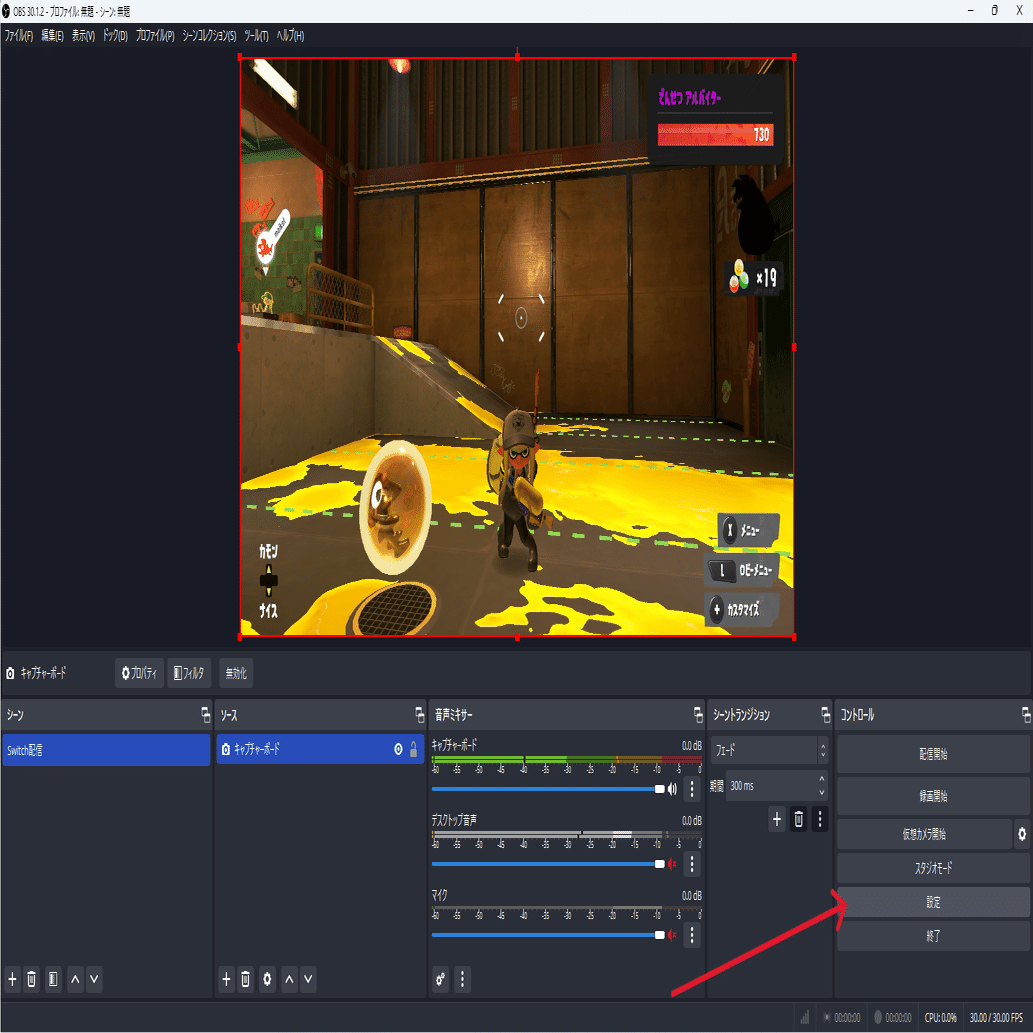Open キャプチャーボード audio channel options menu
The height and width of the screenshot is (1033, 1033).
click(x=692, y=789)
